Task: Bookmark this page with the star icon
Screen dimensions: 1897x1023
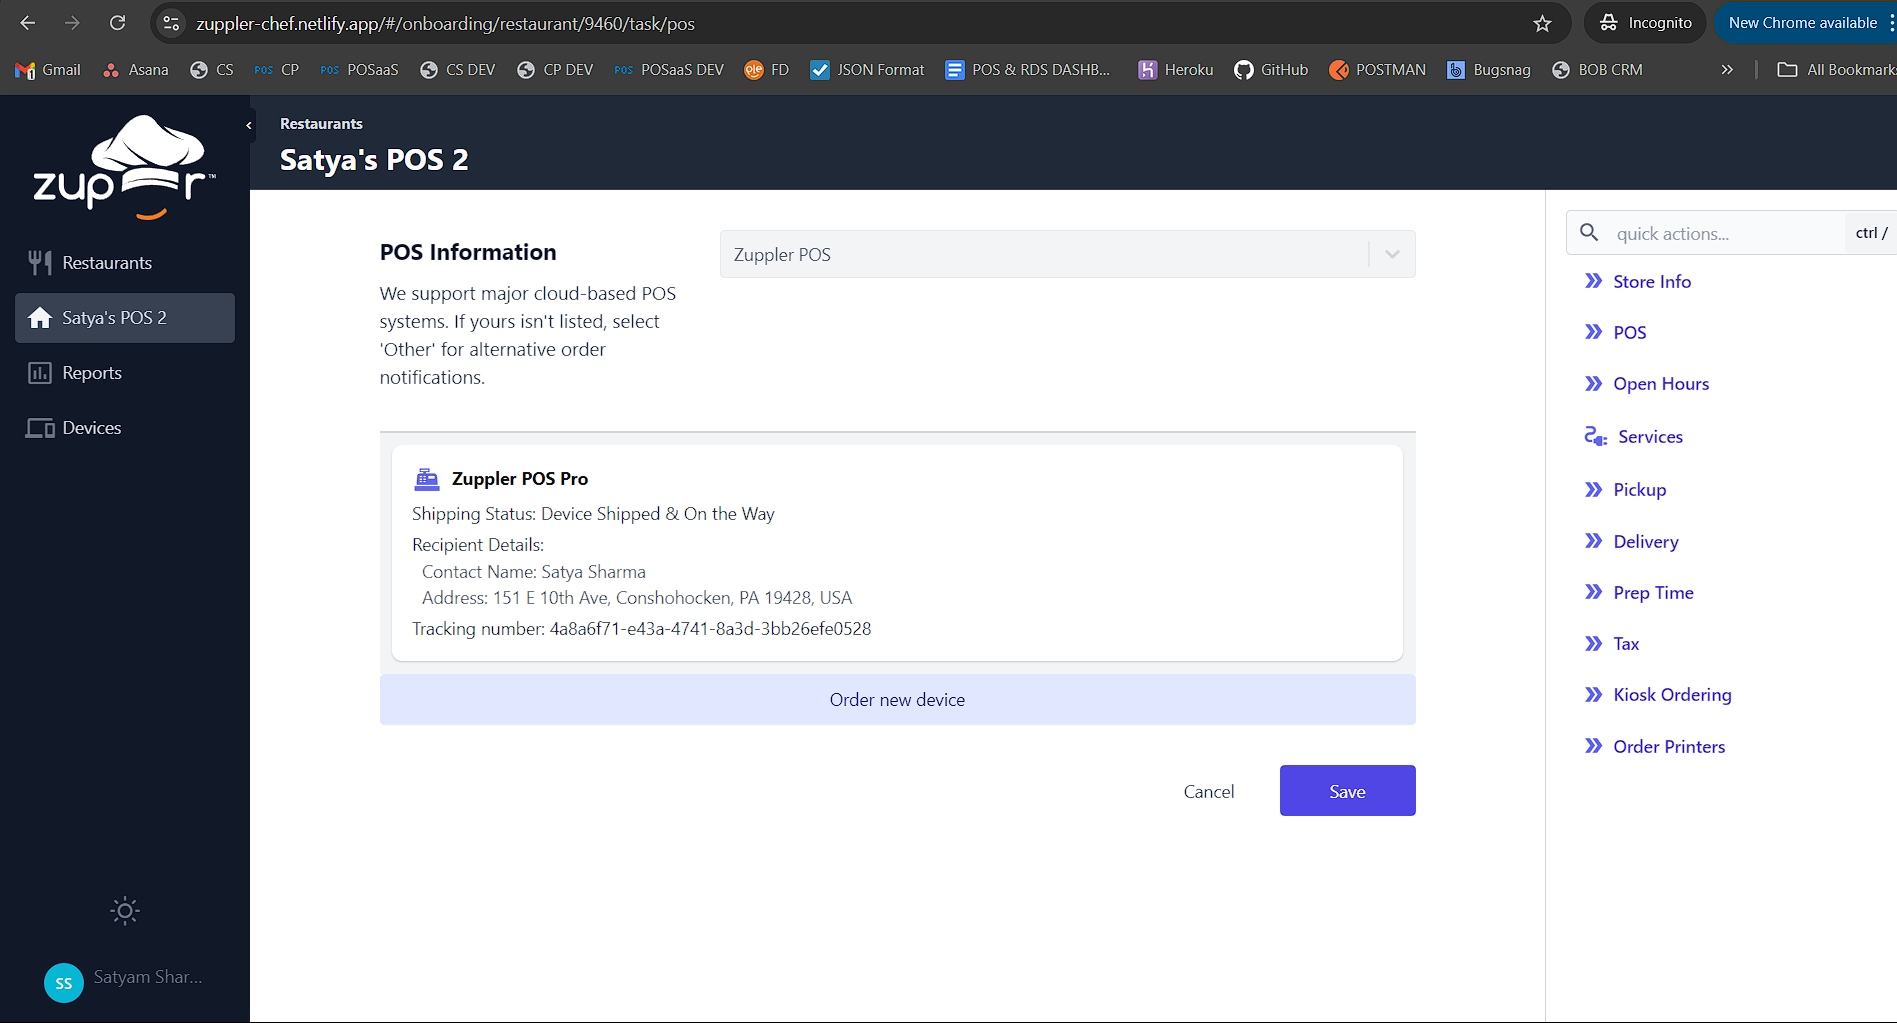Action: point(1542,23)
